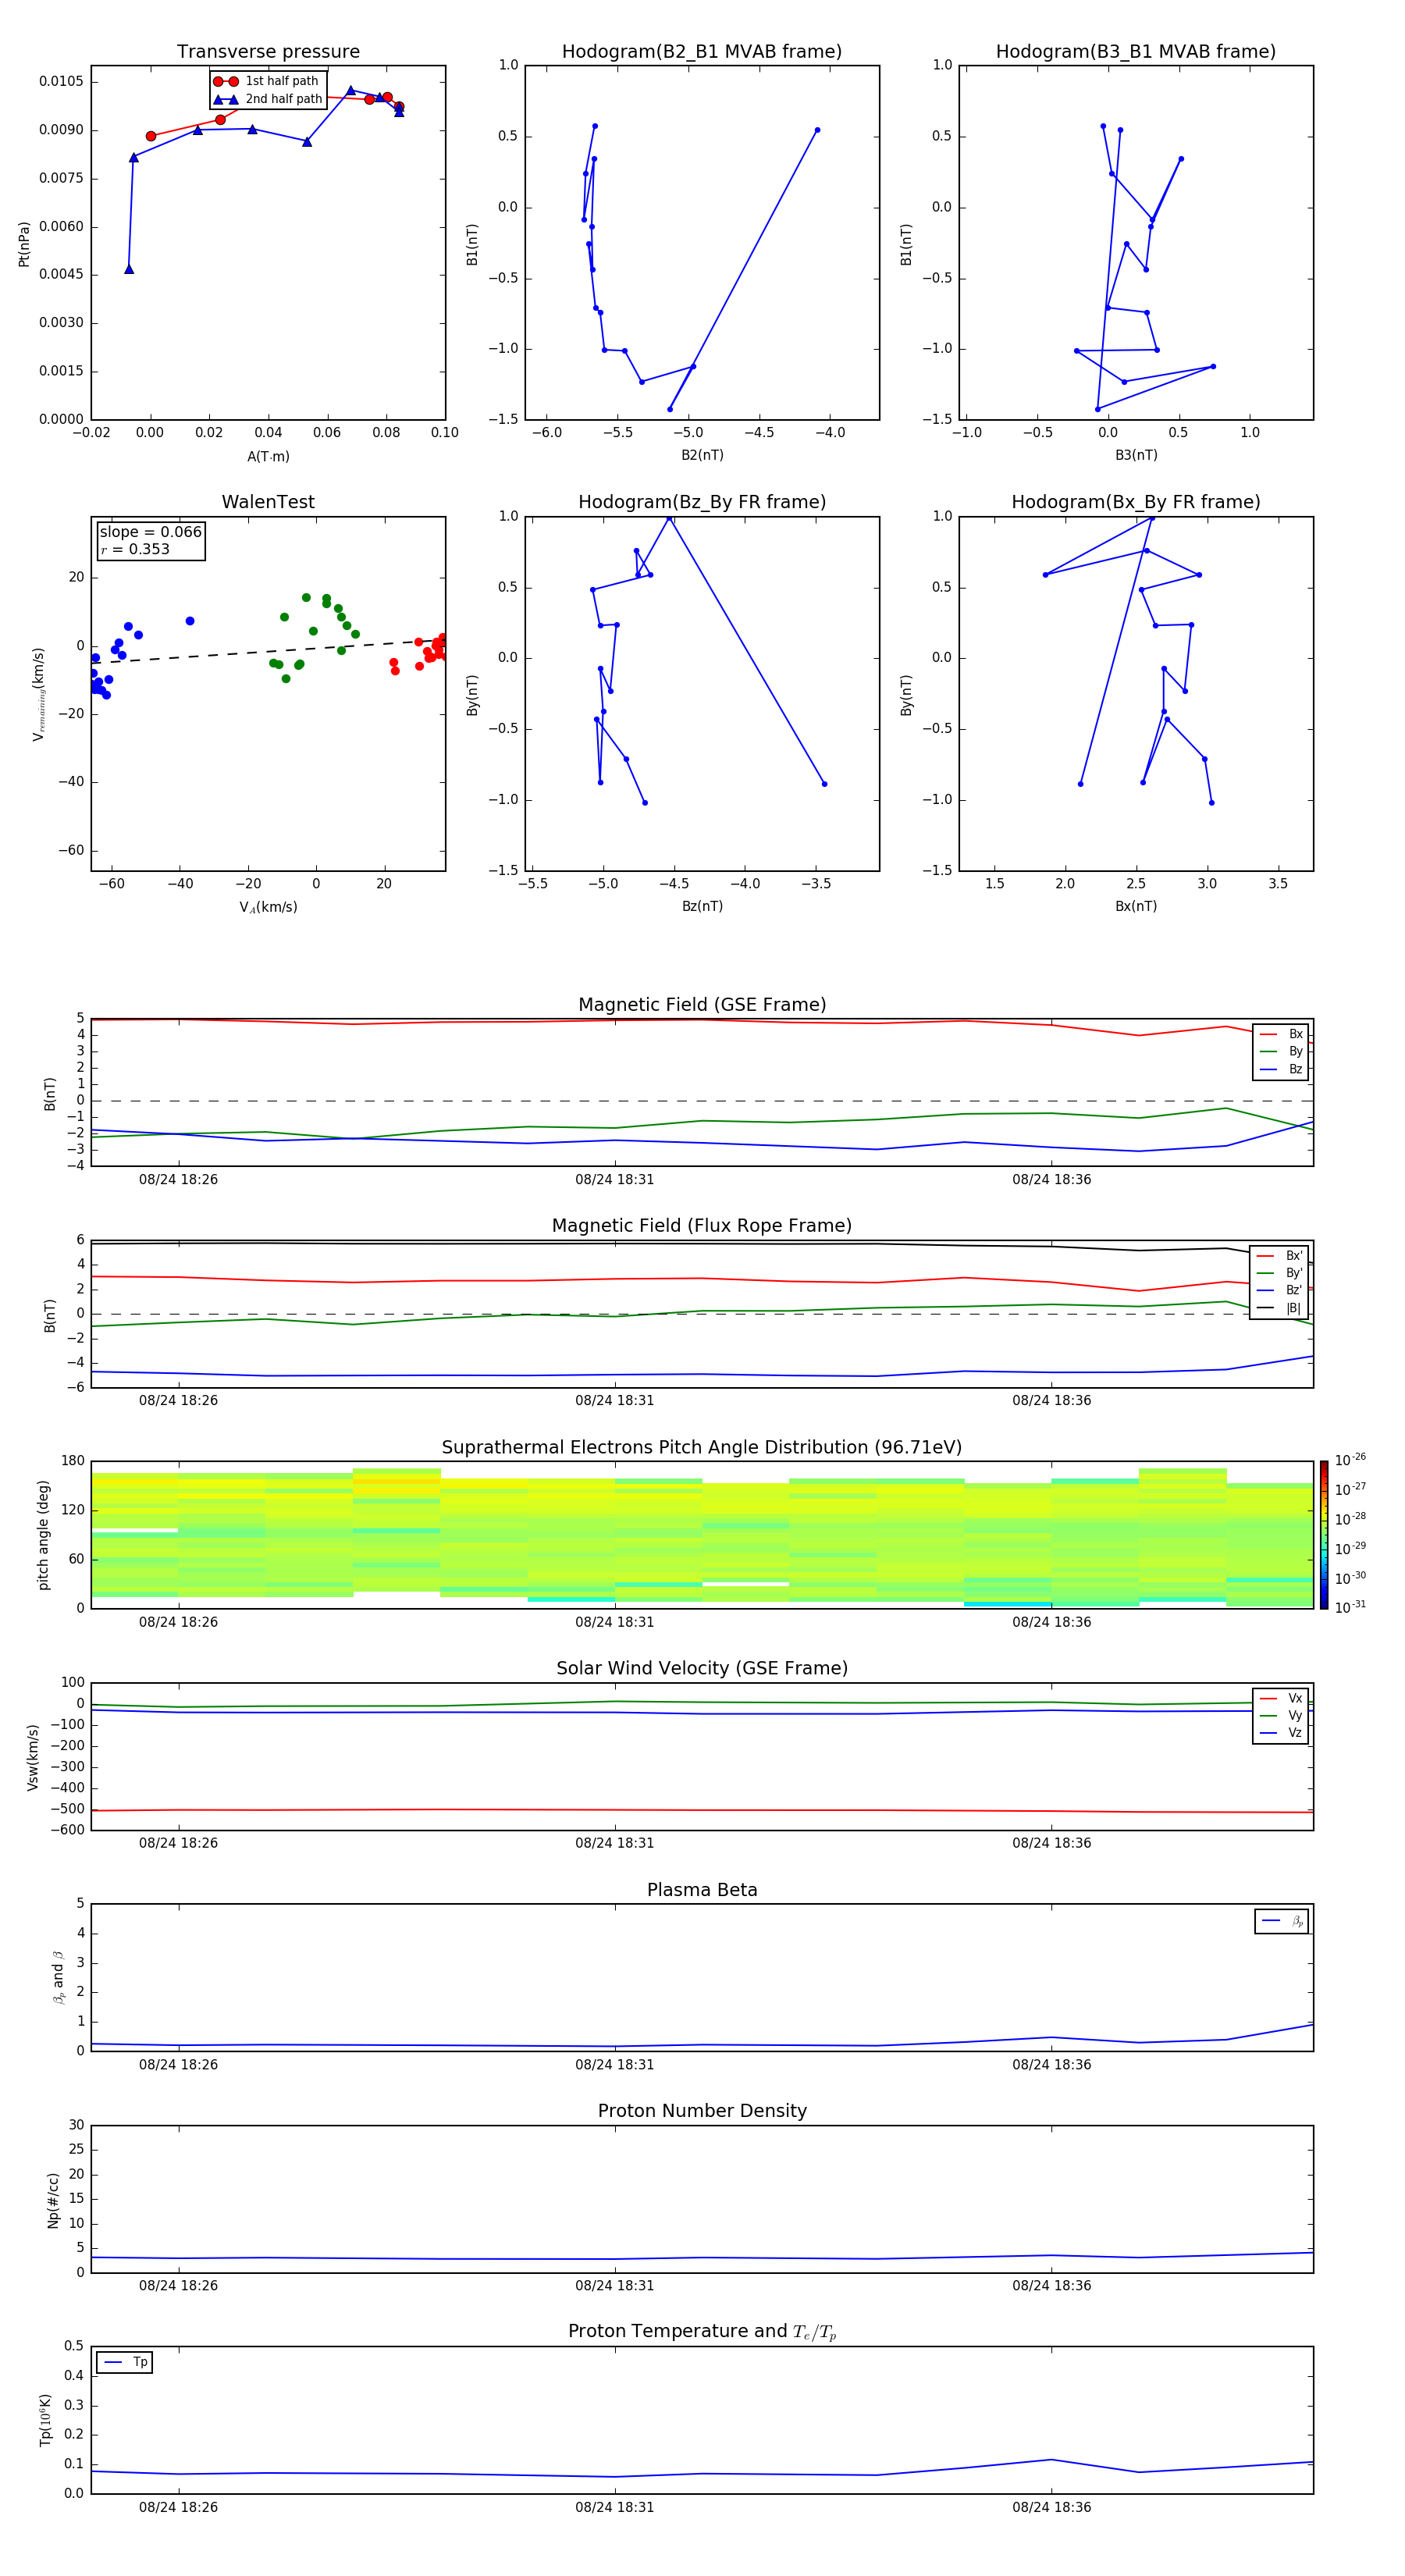
Task: Click the isolated blue dot near -40 in WalenTest
Action: 190,621
